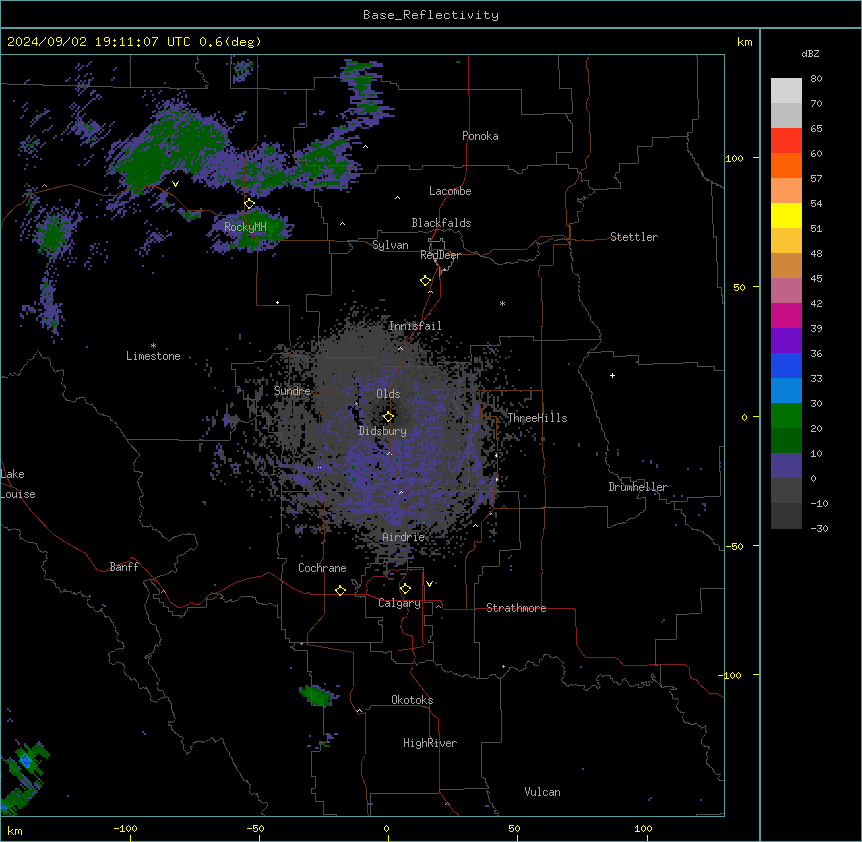Screen dimensions: 862x842
Task: Click the Stettler town label
Action: pyautogui.click(x=633, y=237)
